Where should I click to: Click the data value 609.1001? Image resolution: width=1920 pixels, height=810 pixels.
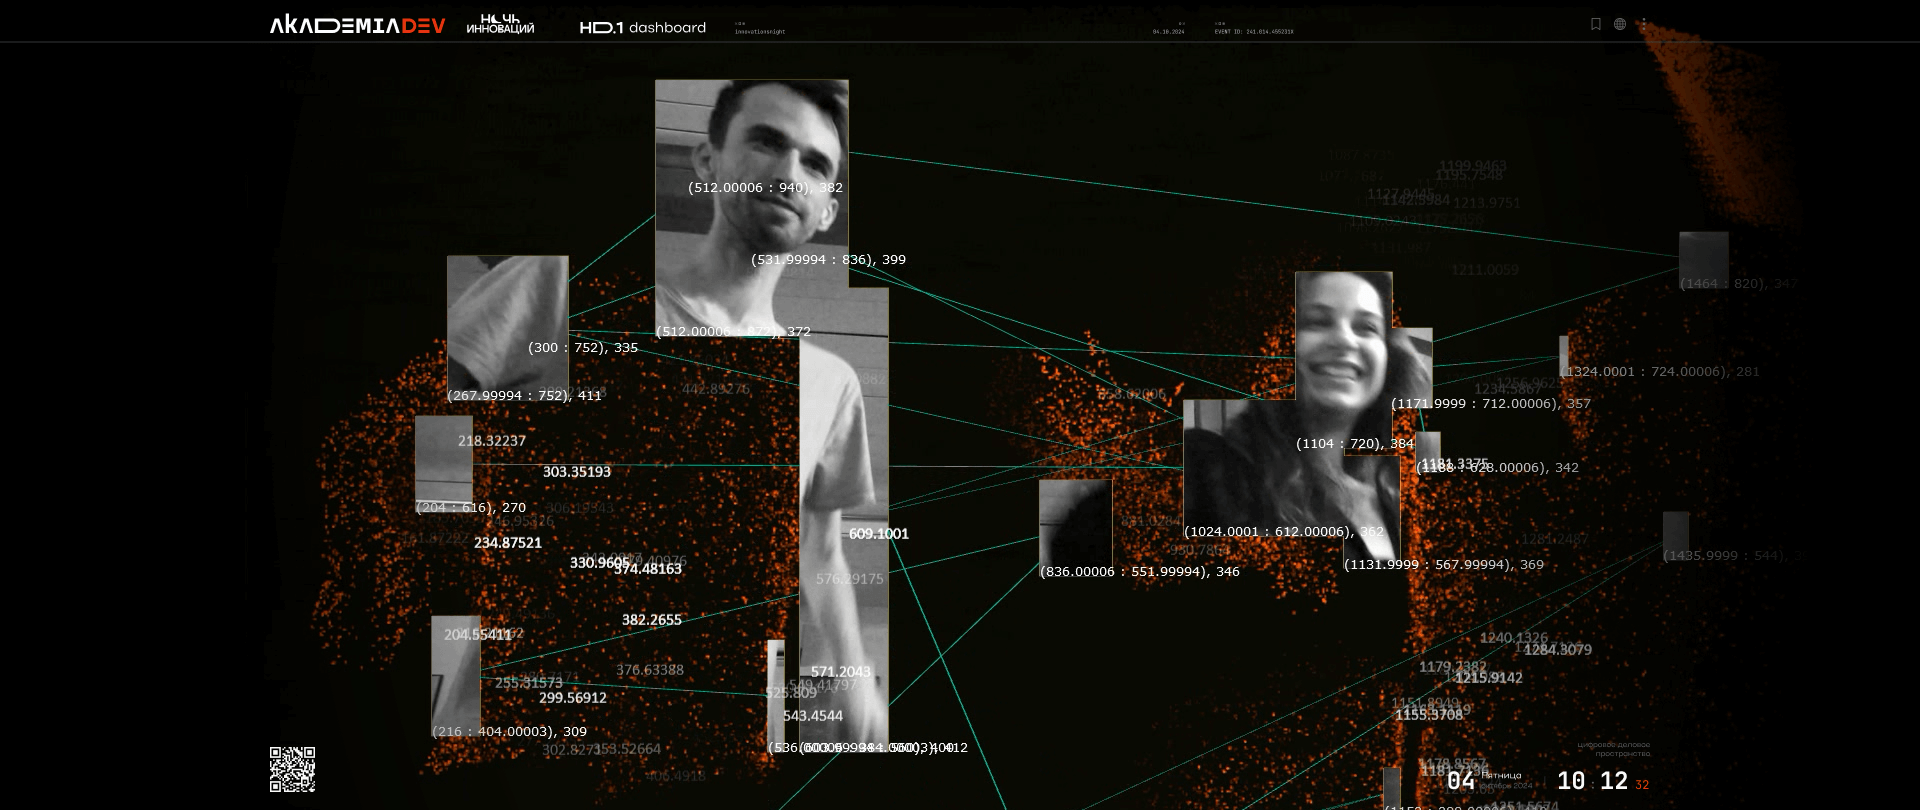point(878,534)
